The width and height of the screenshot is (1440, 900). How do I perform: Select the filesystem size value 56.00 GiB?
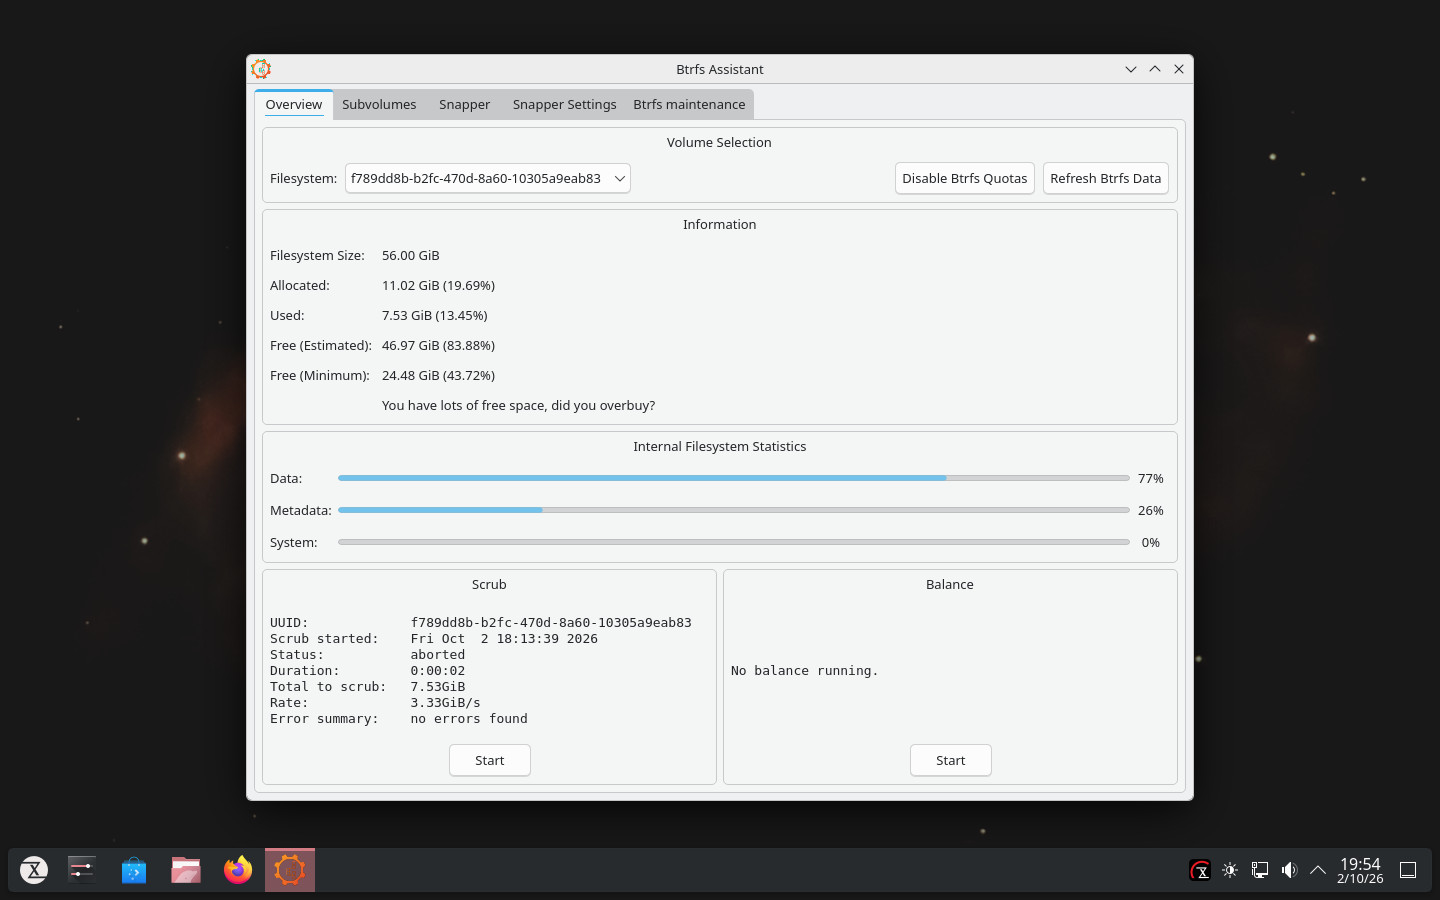[x=411, y=255]
